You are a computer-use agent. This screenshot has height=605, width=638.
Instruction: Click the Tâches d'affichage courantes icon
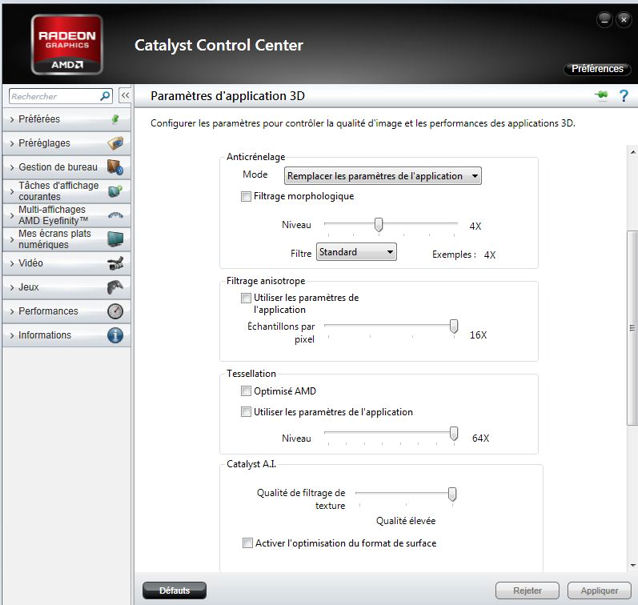[116, 191]
